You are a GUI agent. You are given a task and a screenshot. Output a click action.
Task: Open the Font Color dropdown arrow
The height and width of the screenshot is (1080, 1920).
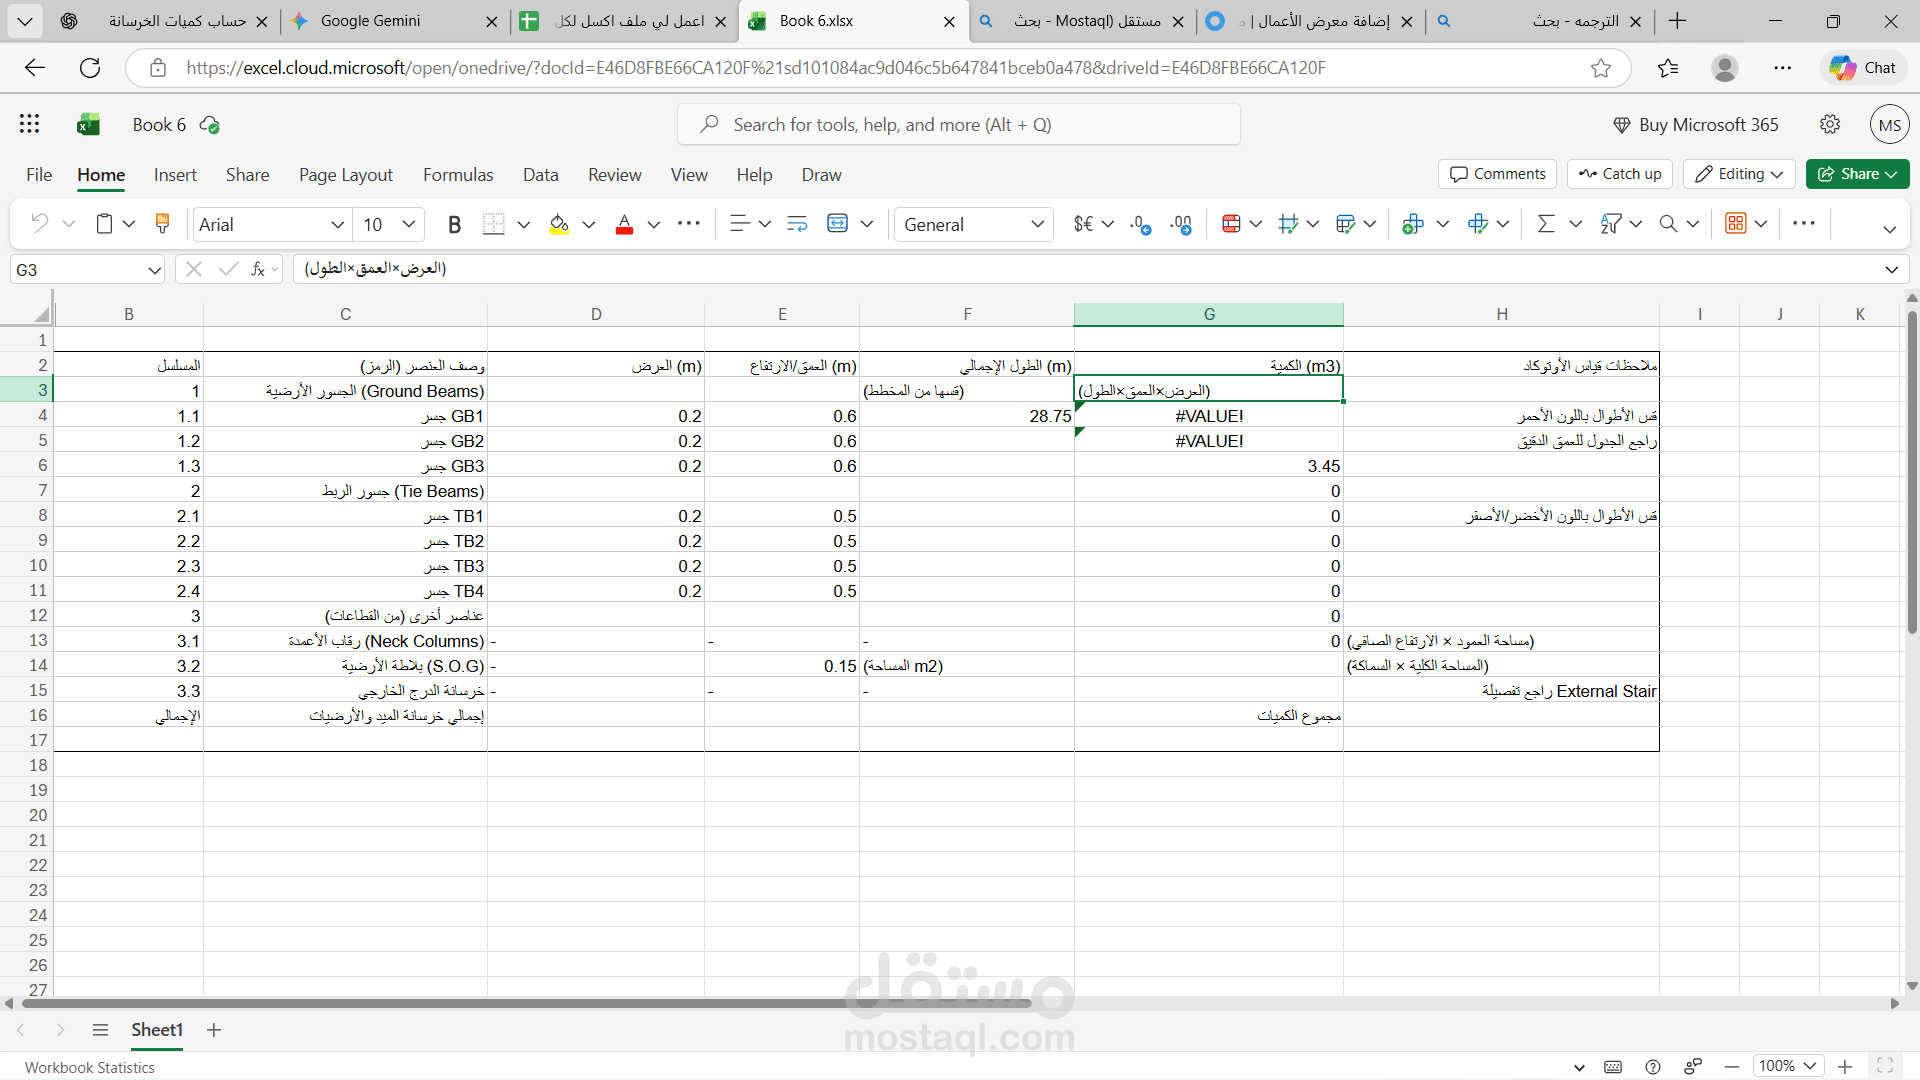pos(654,225)
